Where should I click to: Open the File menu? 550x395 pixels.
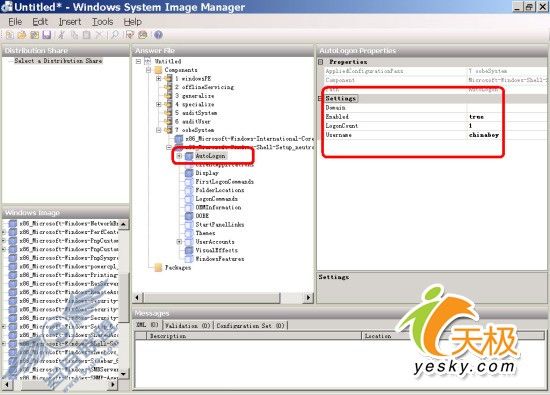pyautogui.click(x=15, y=22)
